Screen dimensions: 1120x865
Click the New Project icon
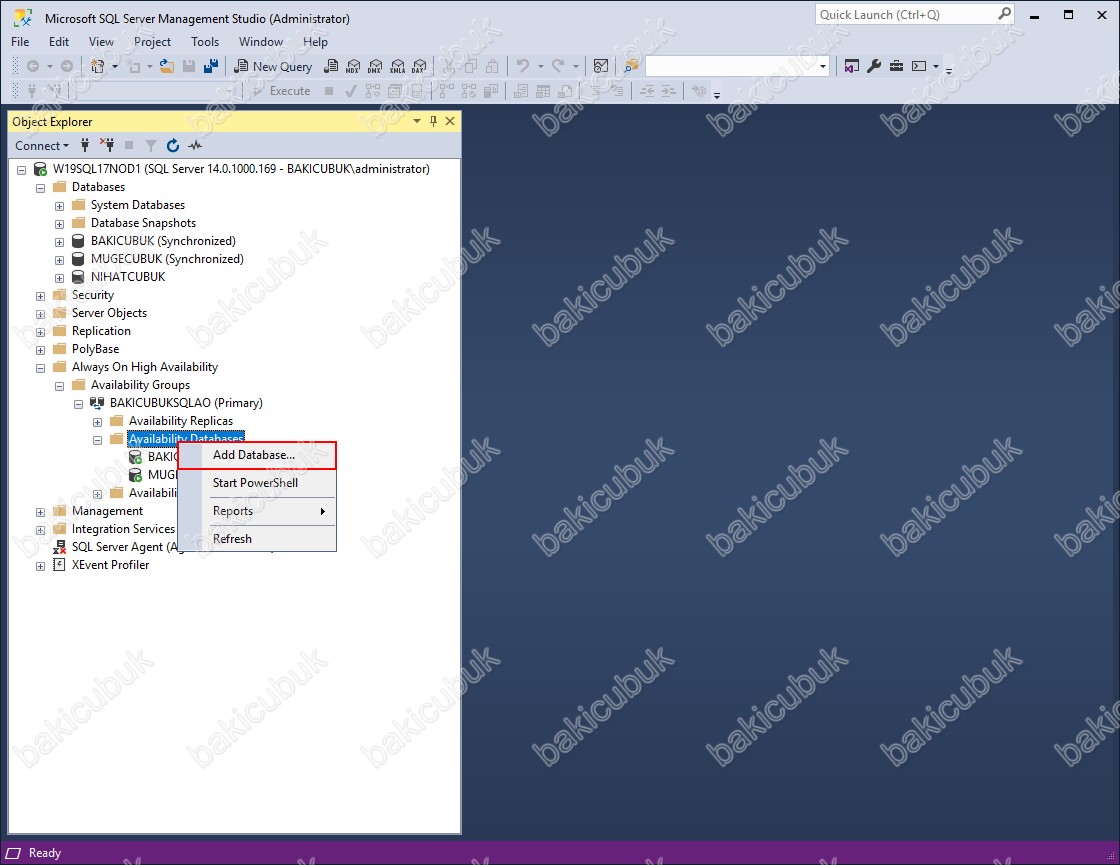98,66
